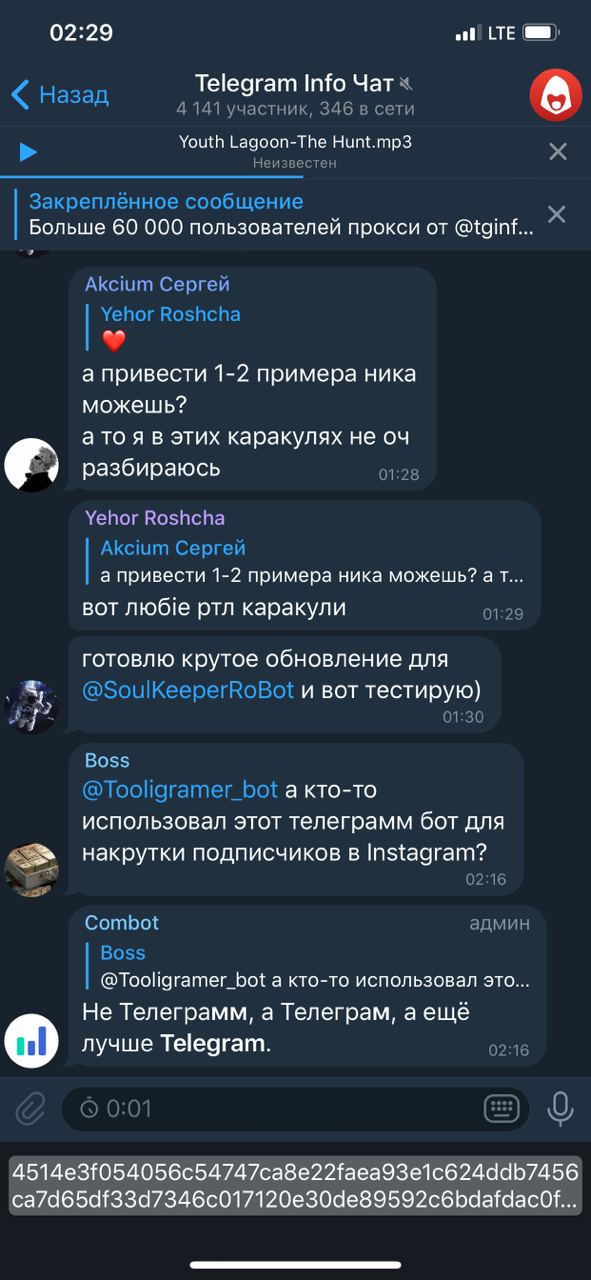Open the bot keyboard icon in input field
The height and width of the screenshot is (1280, 591).
click(x=500, y=1108)
